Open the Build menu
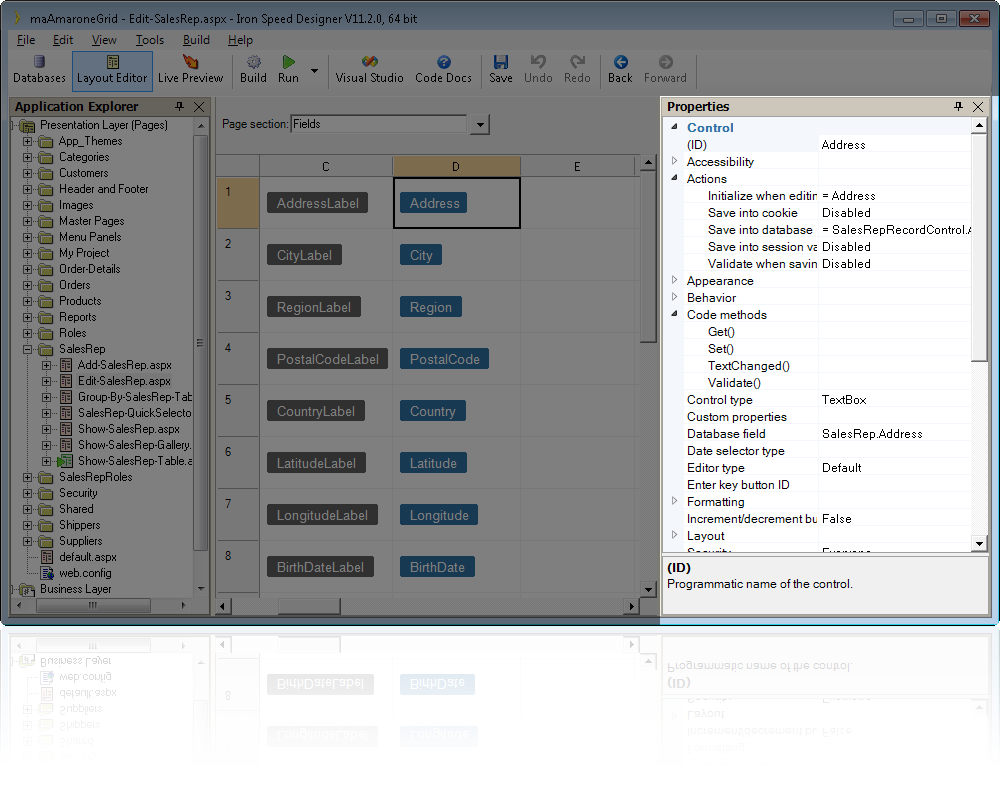 [196, 40]
